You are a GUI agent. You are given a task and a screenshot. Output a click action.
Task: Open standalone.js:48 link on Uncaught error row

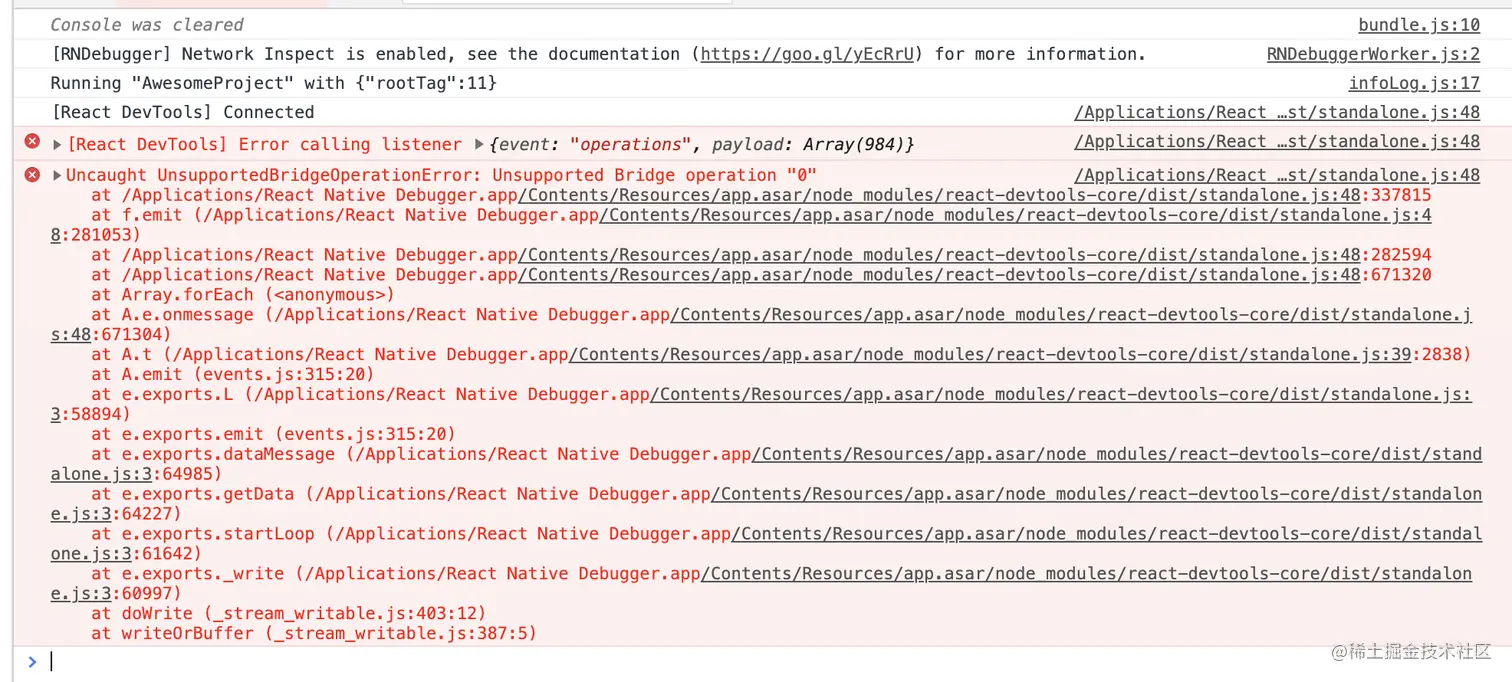(x=1277, y=175)
